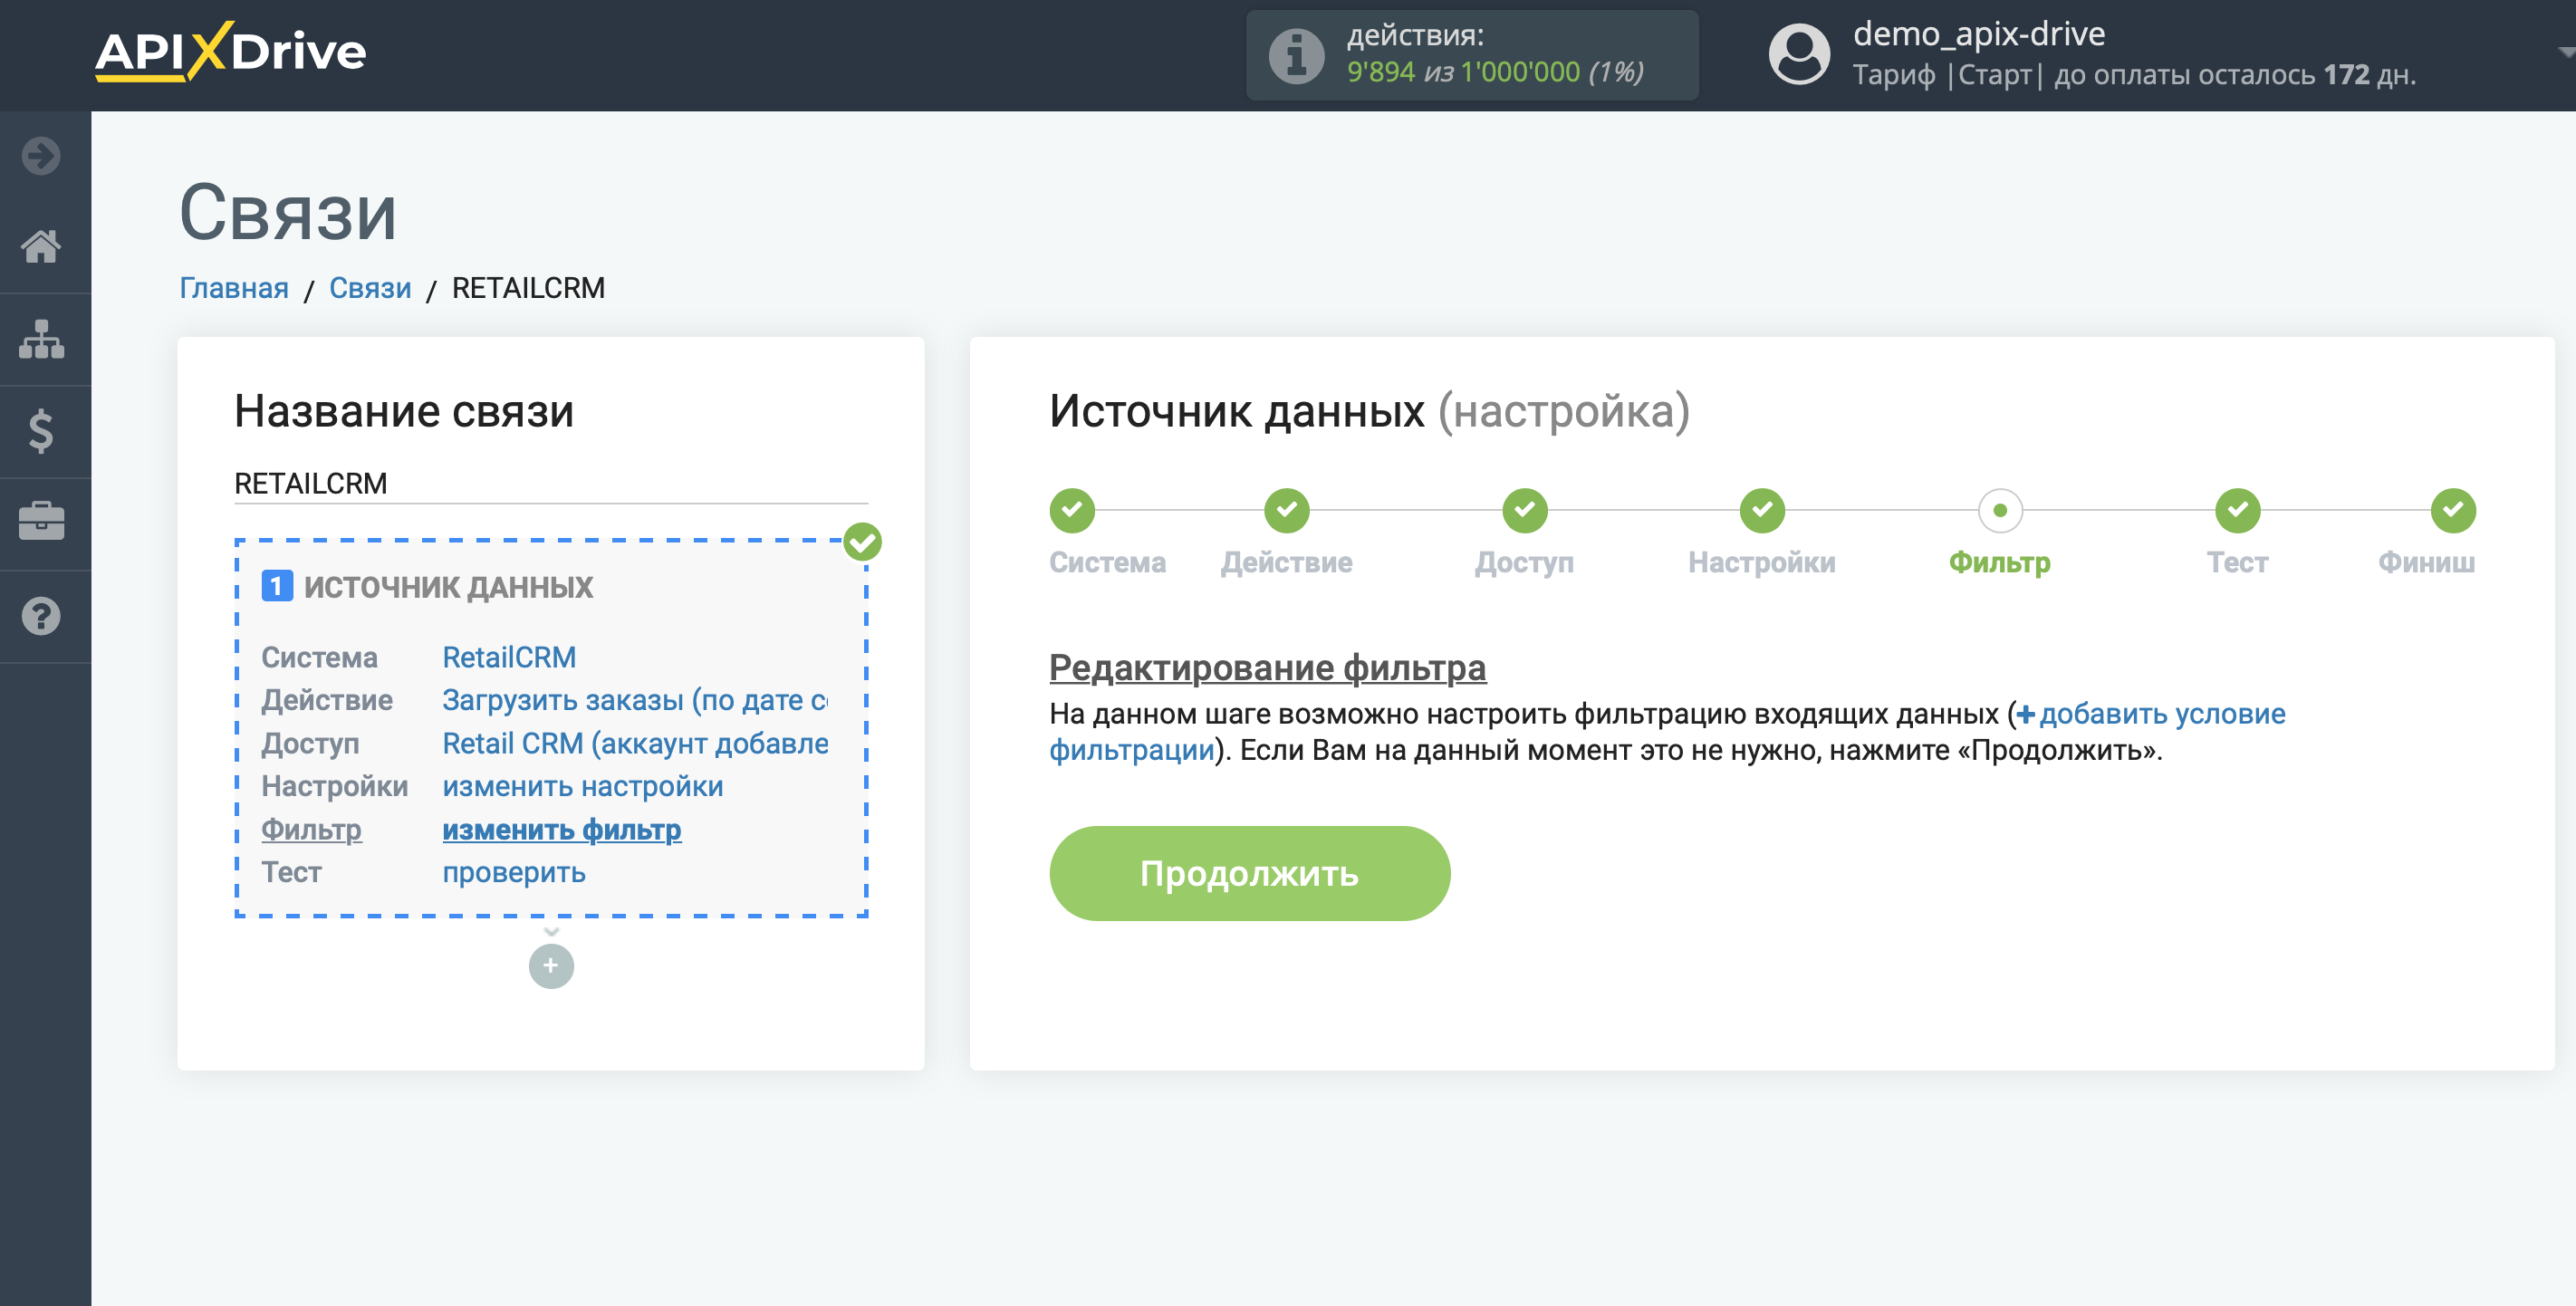
Task: Open the dollar billing icon in the sidebar
Action: coord(41,431)
